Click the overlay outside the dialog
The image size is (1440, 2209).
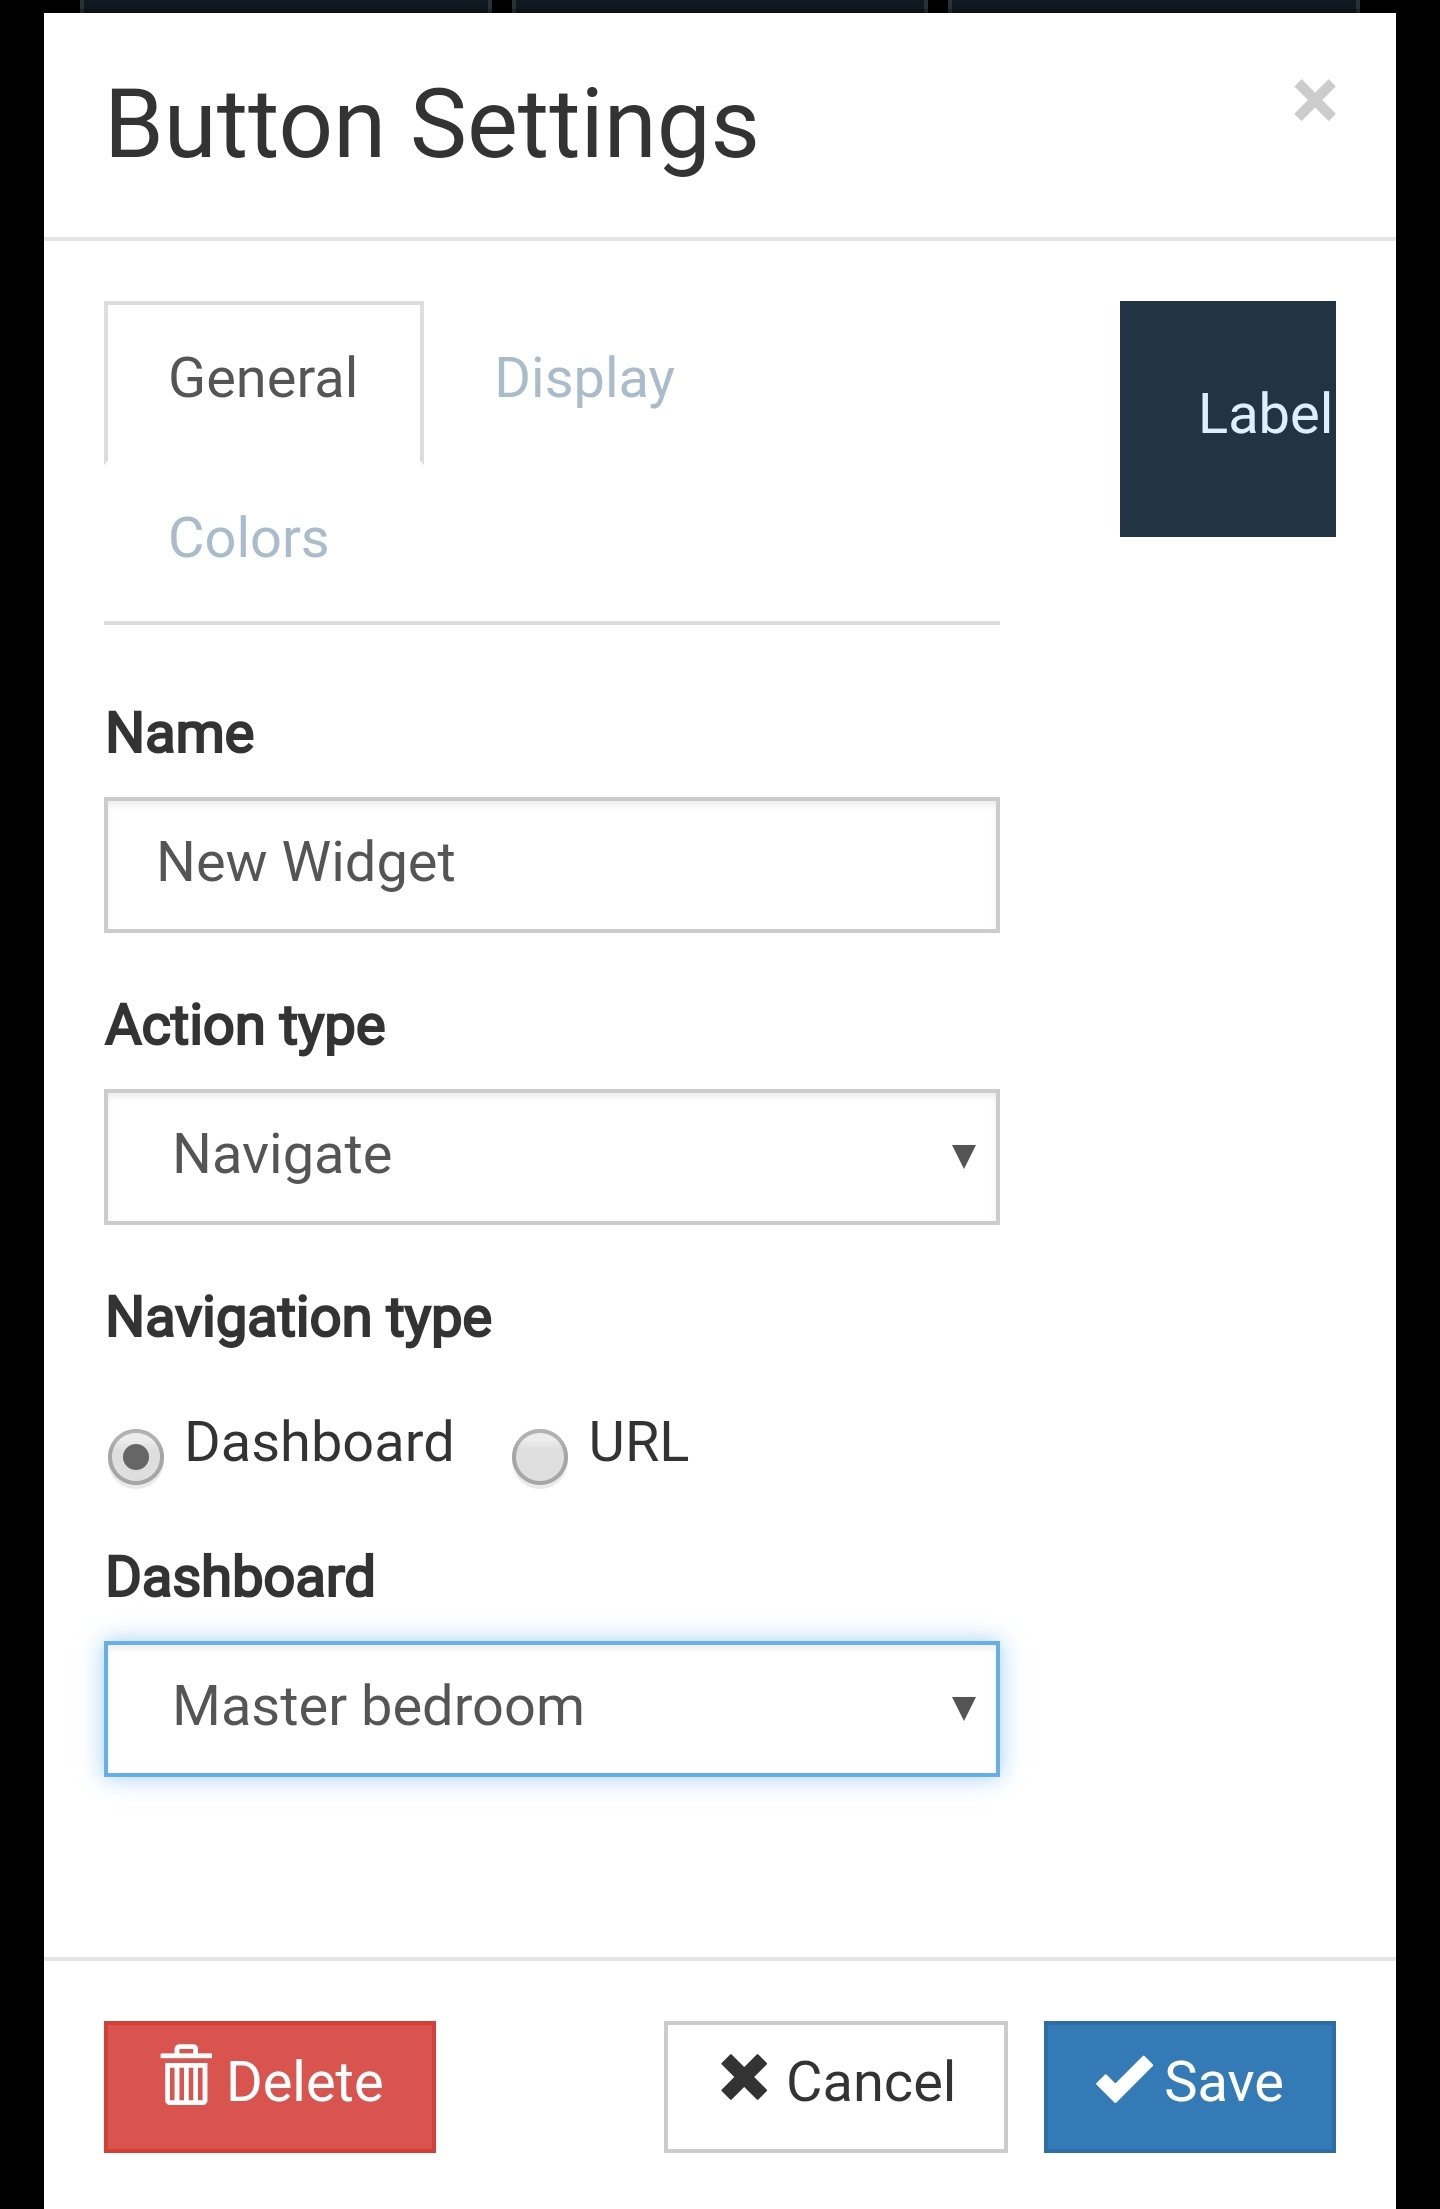pos(20,1100)
